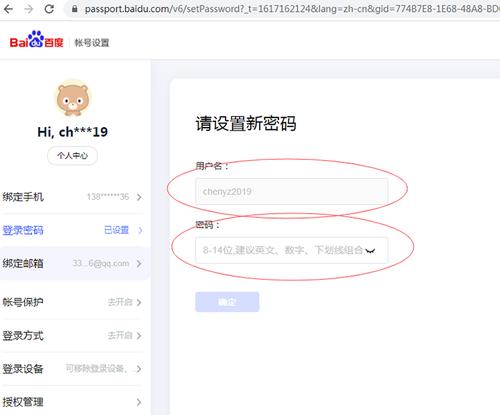This screenshot has width=500, height=415.
Task: Expand the 登录方式 row chevron
Action: pos(139,336)
